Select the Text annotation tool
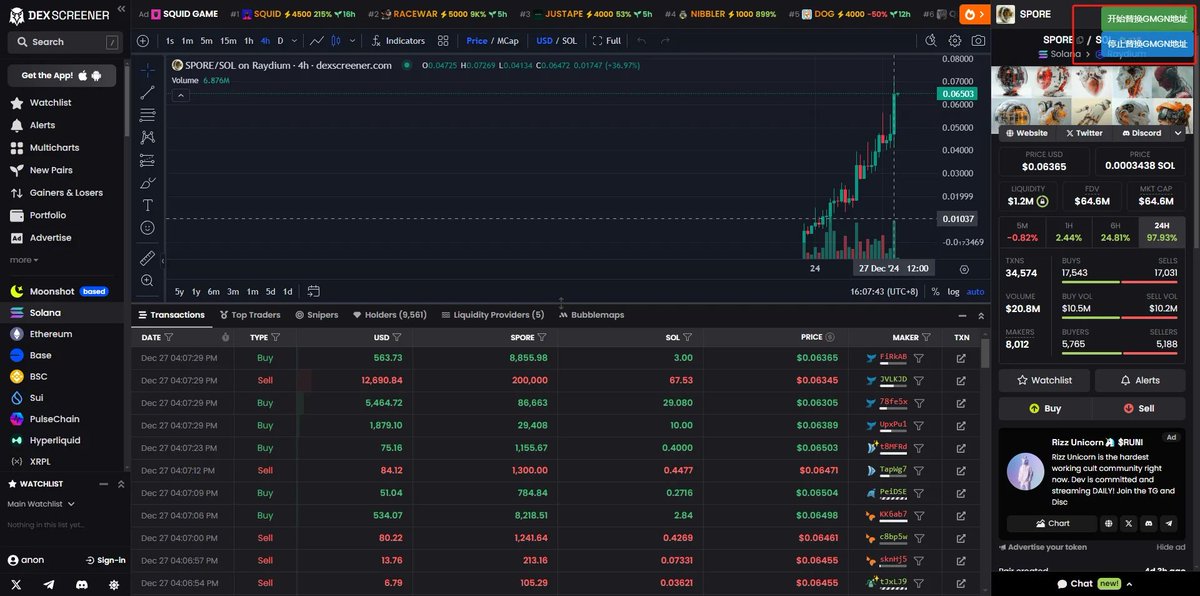 coord(147,205)
